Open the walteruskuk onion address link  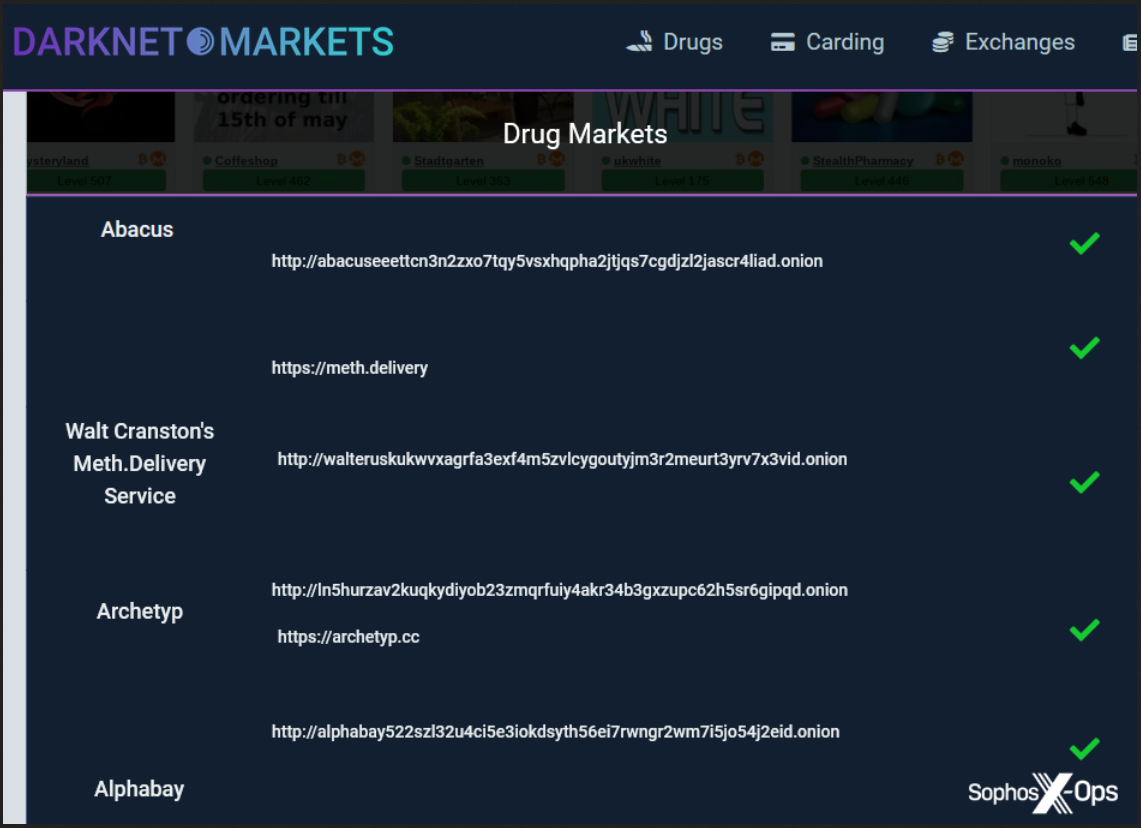562,459
